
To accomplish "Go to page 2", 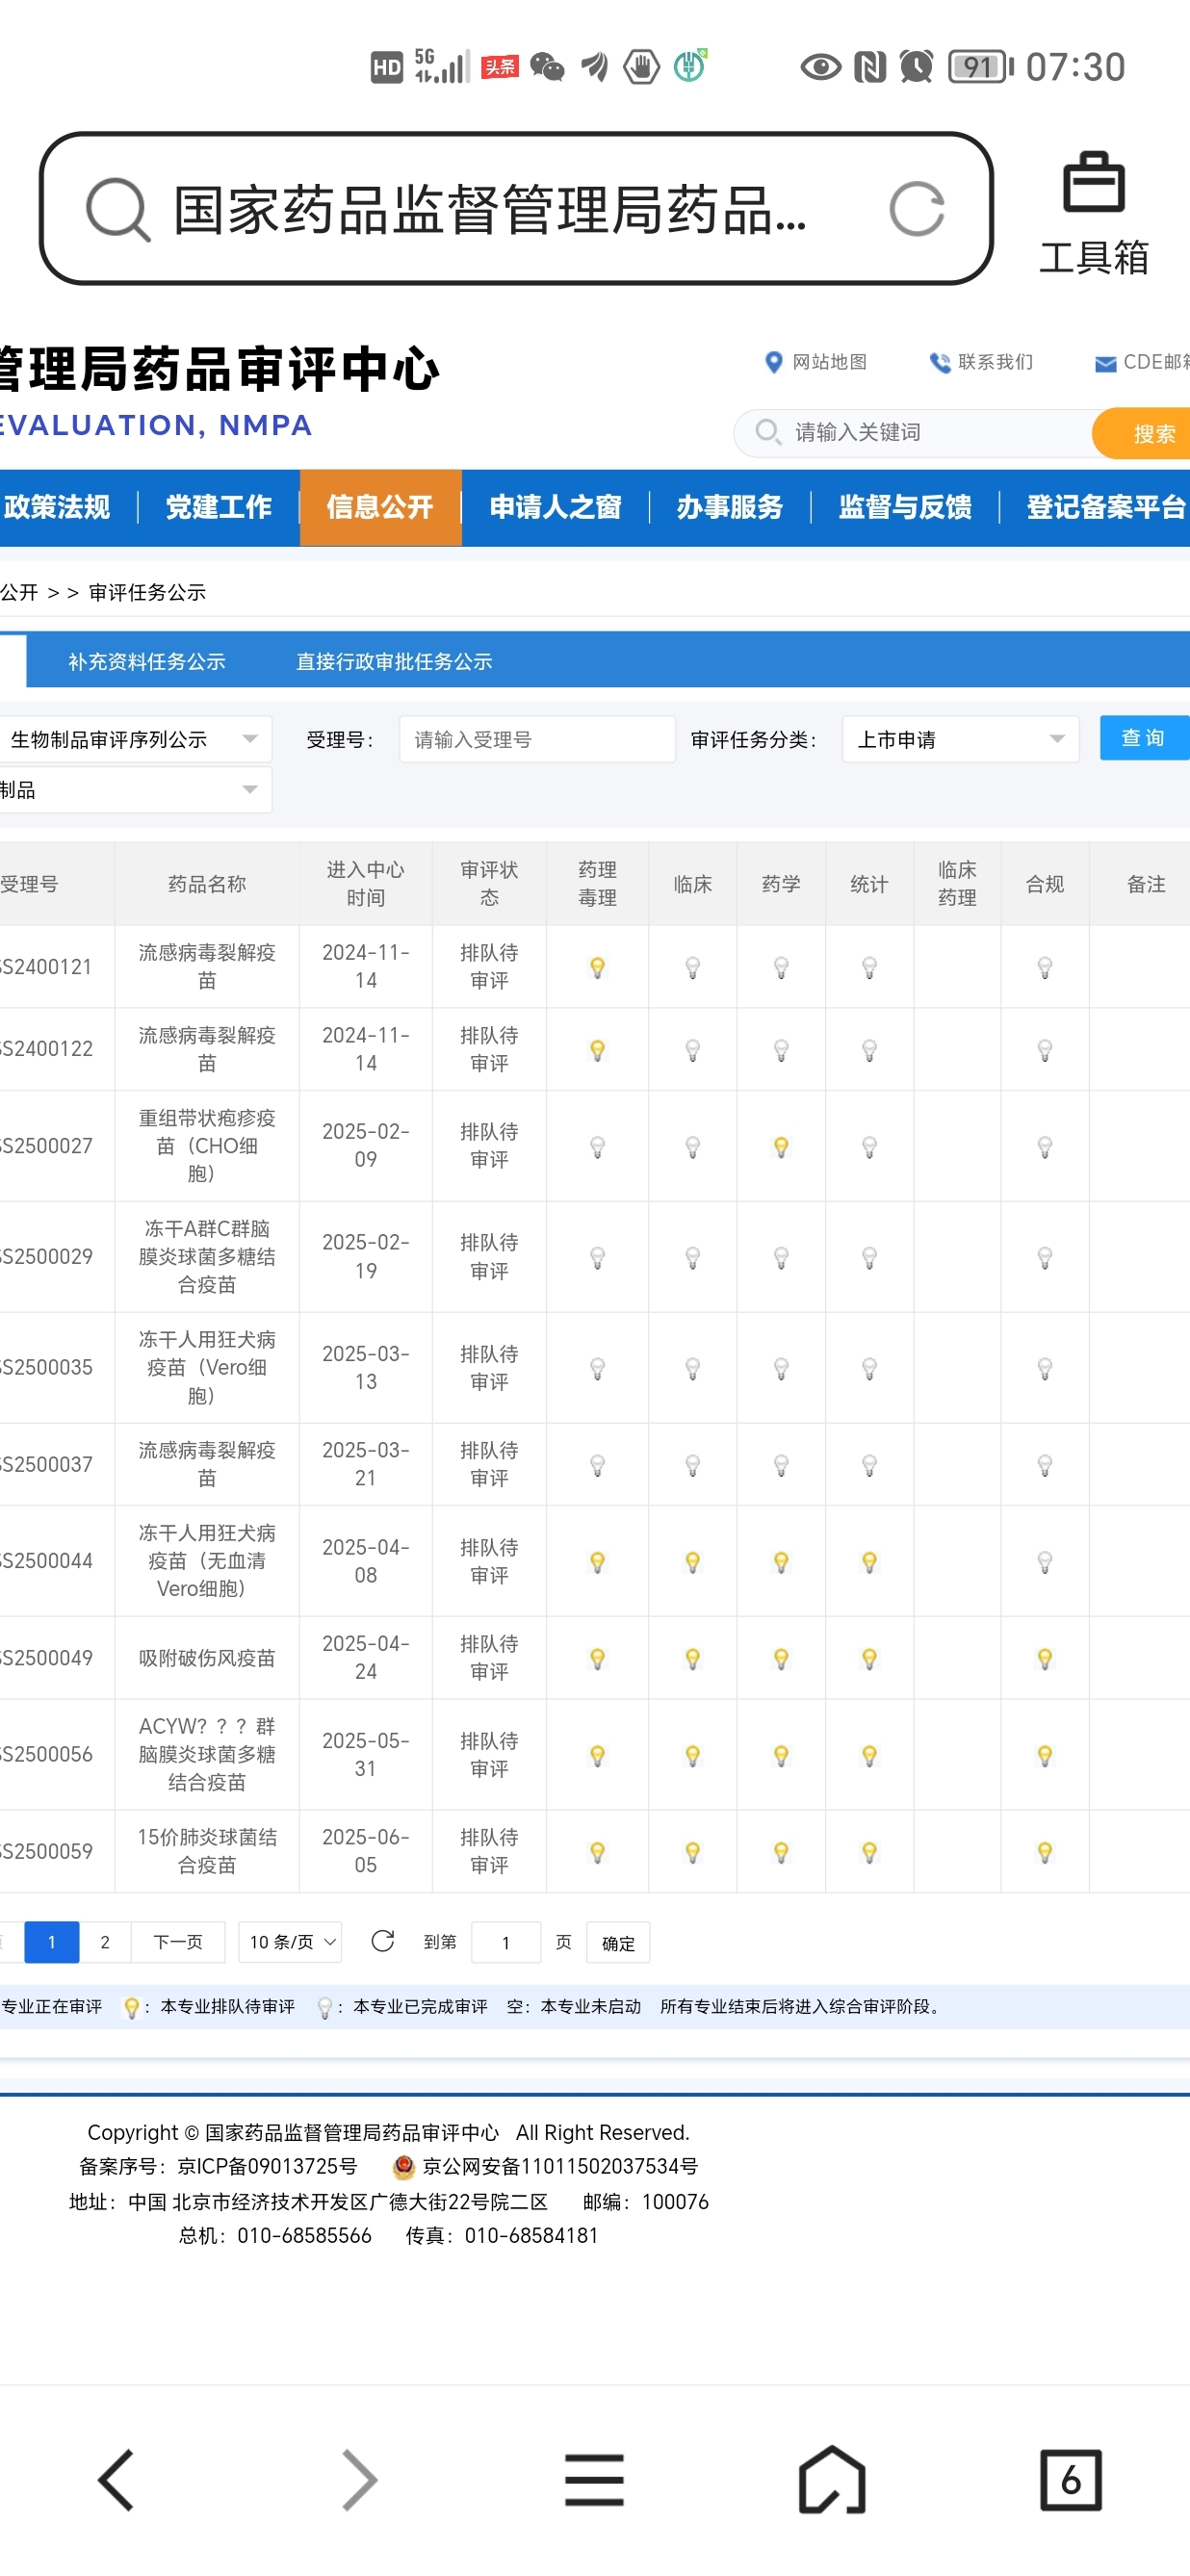I will [105, 1942].
